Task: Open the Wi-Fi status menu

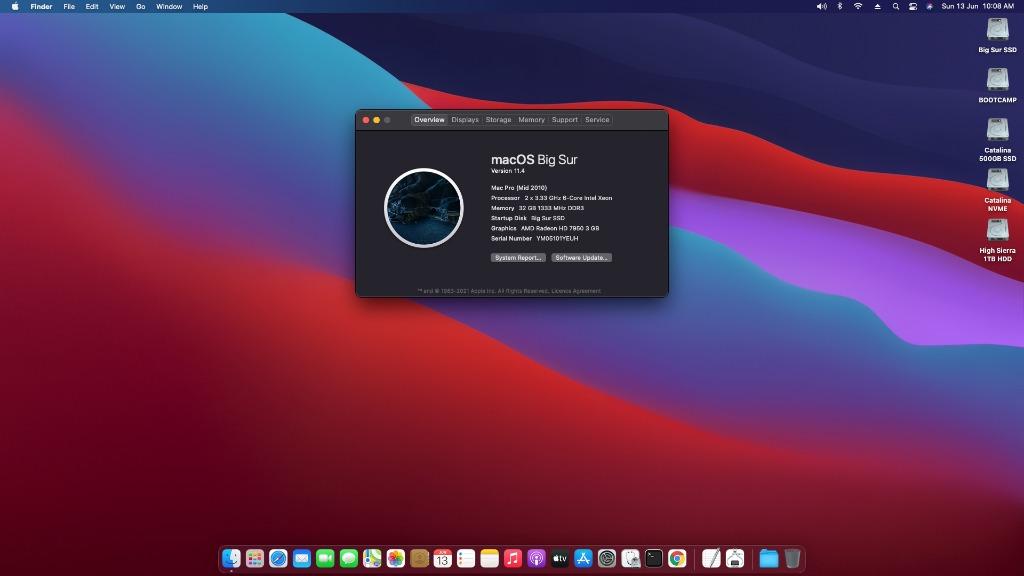Action: click(x=858, y=7)
